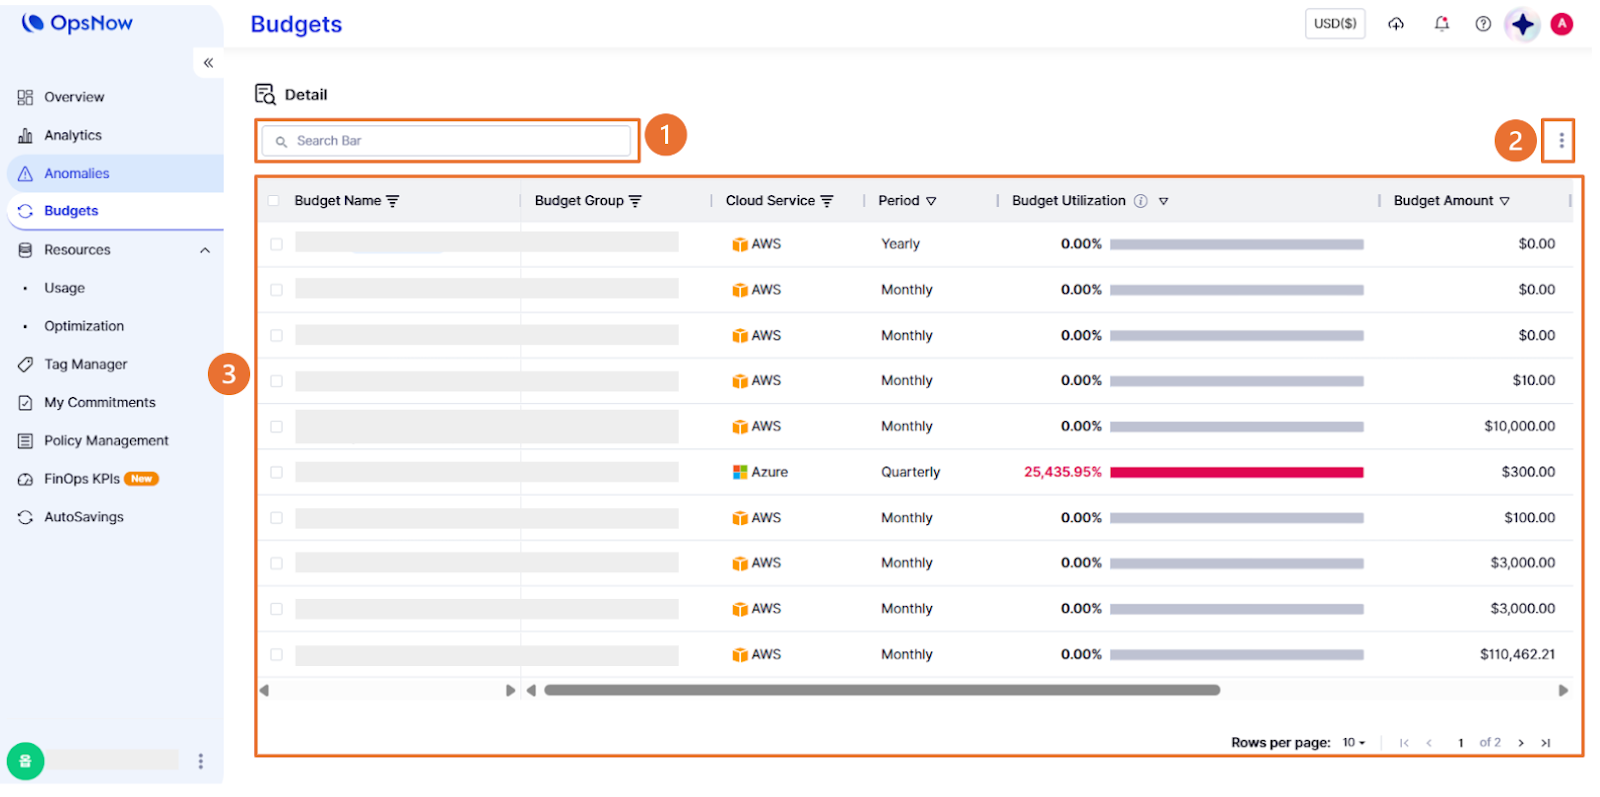Open the three-dot options menu above table
Viewport: 1600px width, 797px height.
click(1560, 141)
